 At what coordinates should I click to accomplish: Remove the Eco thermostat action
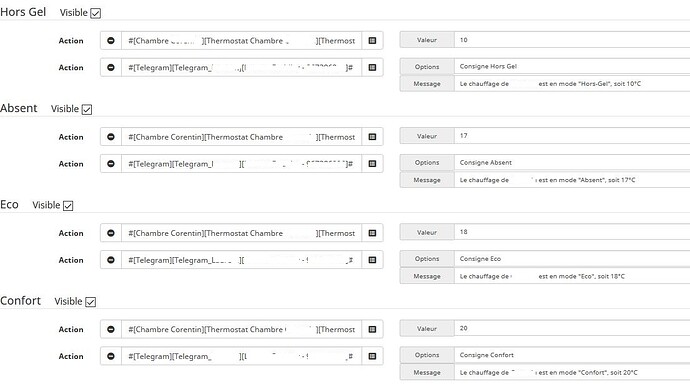click(111, 233)
